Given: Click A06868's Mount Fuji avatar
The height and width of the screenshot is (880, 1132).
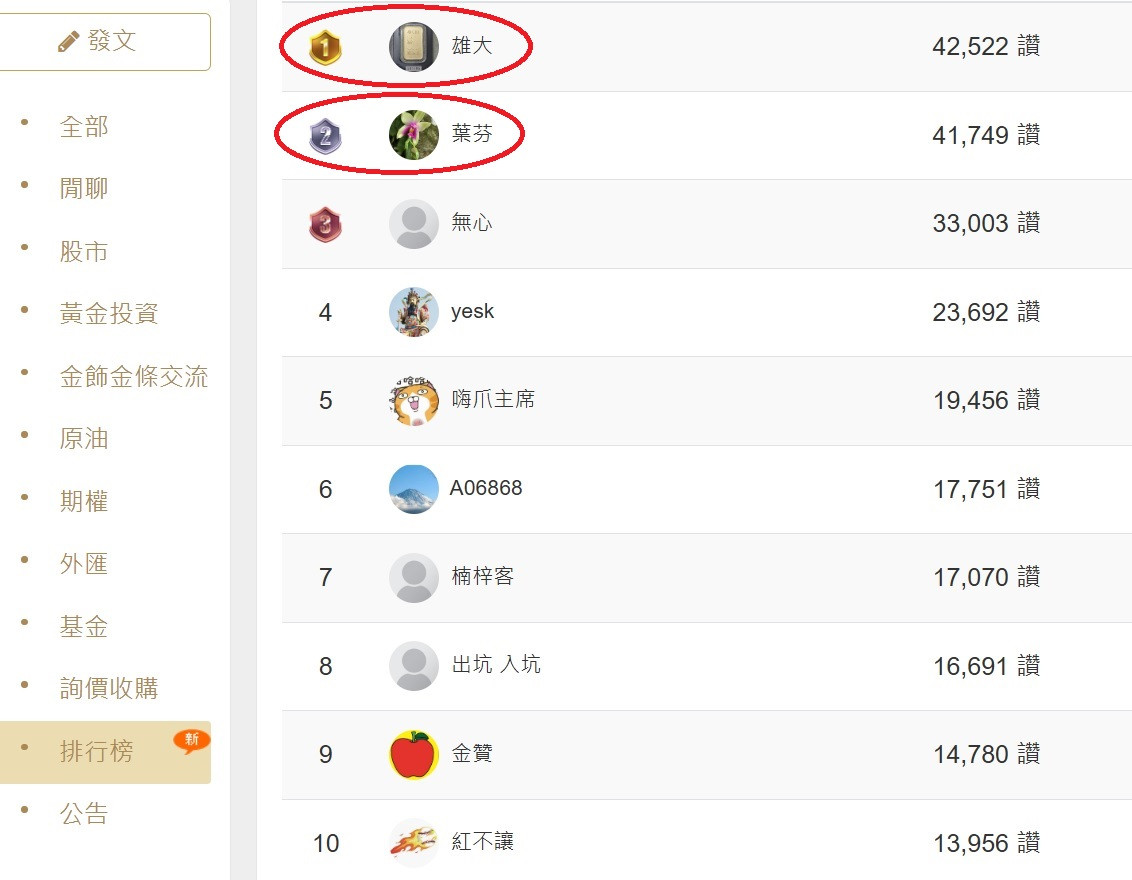Looking at the screenshot, I should 413,489.
